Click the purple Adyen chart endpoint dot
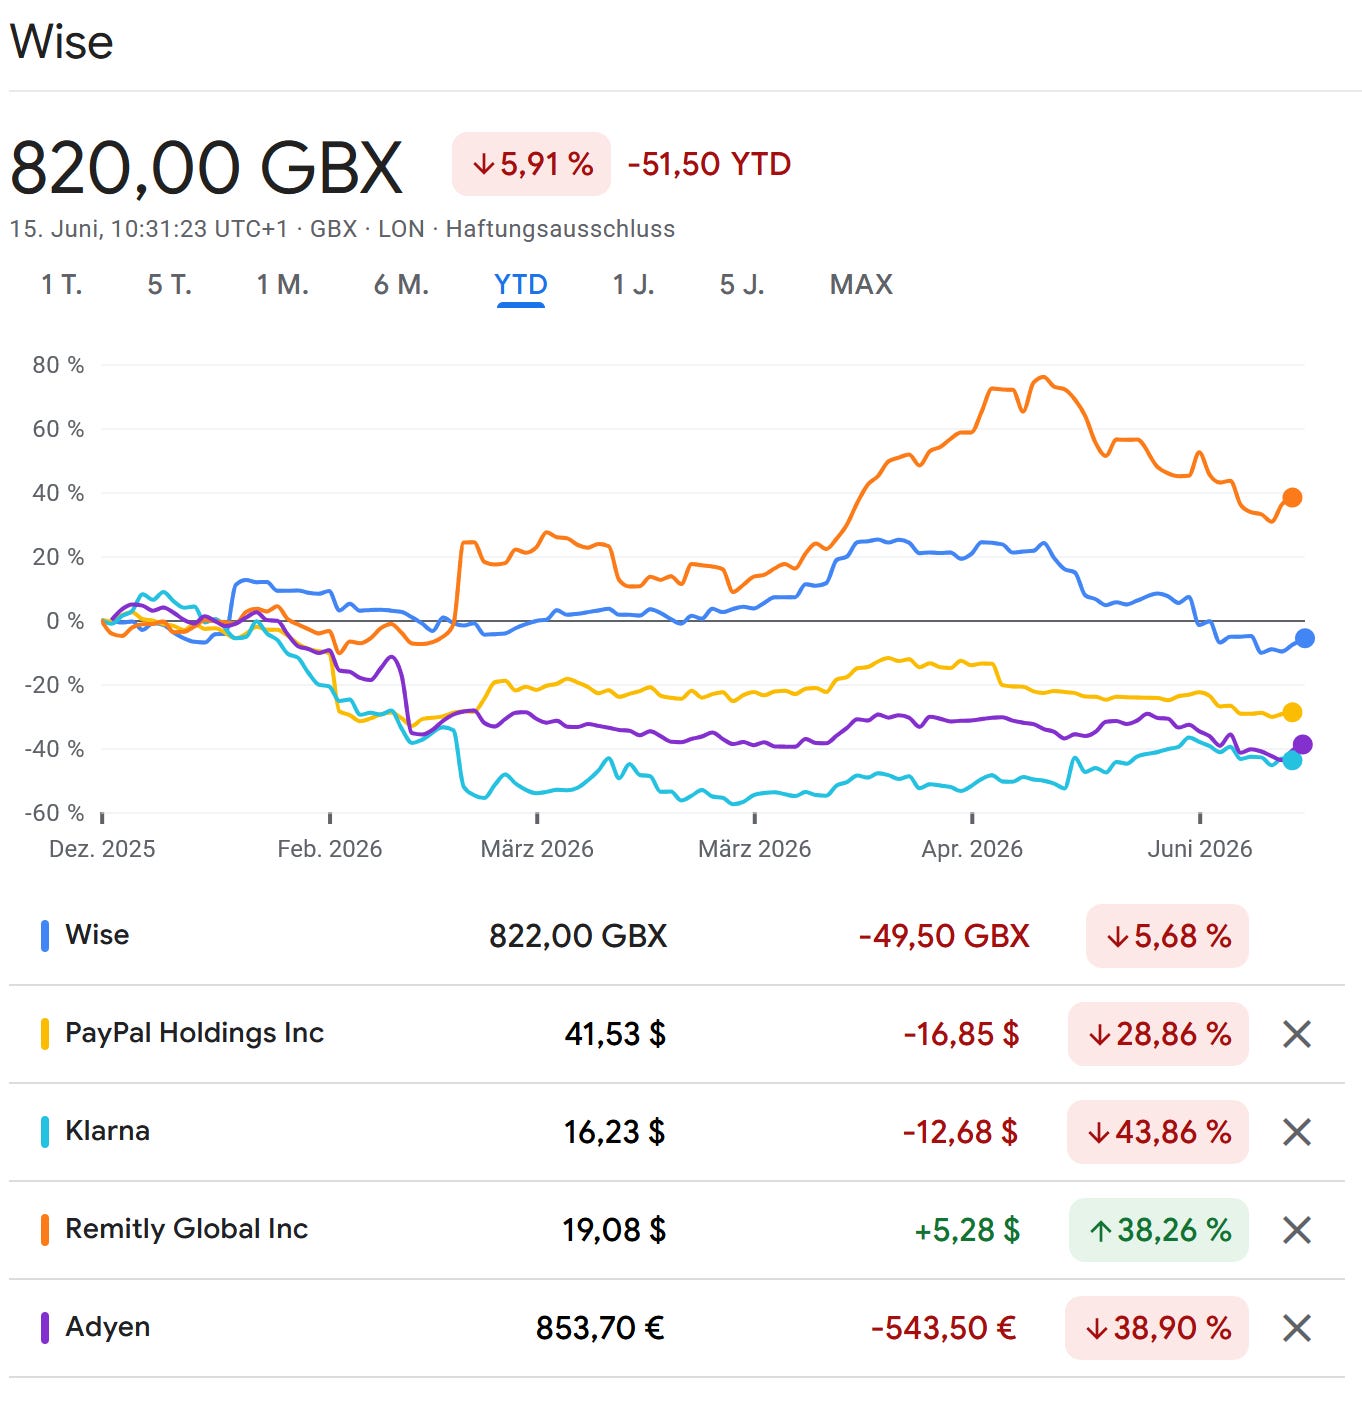1362x1402 pixels. click(1302, 744)
